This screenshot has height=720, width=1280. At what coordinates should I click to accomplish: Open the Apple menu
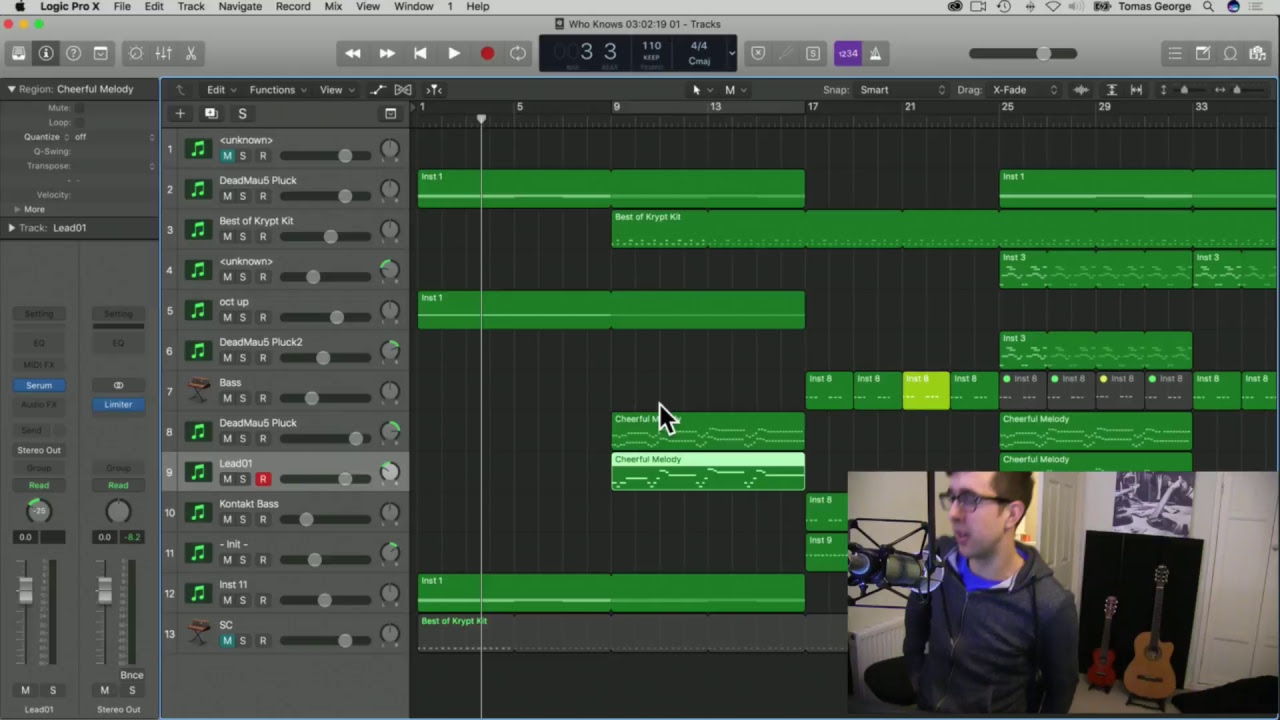[19, 6]
